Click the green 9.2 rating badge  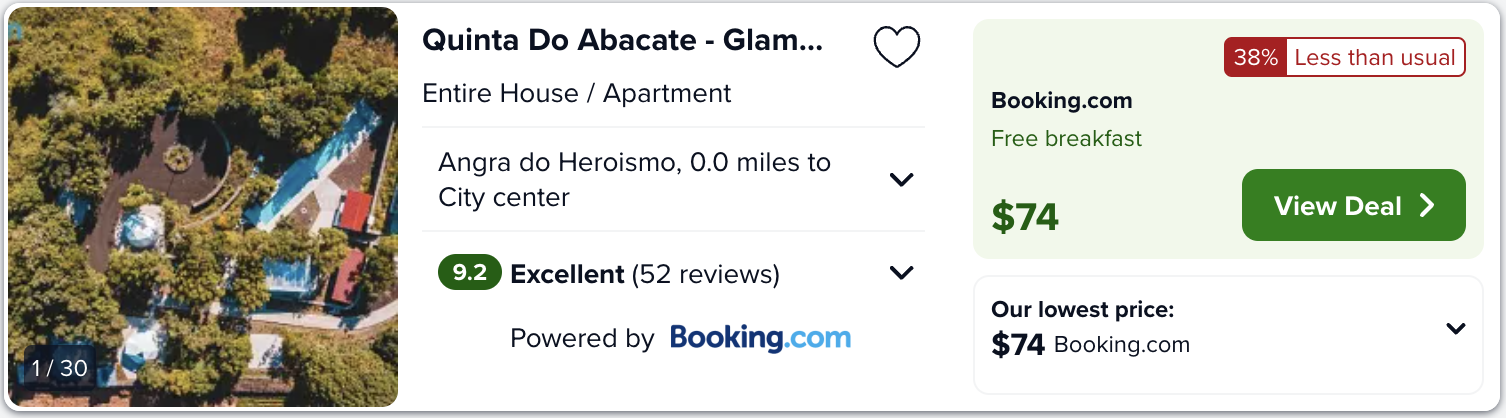470,273
